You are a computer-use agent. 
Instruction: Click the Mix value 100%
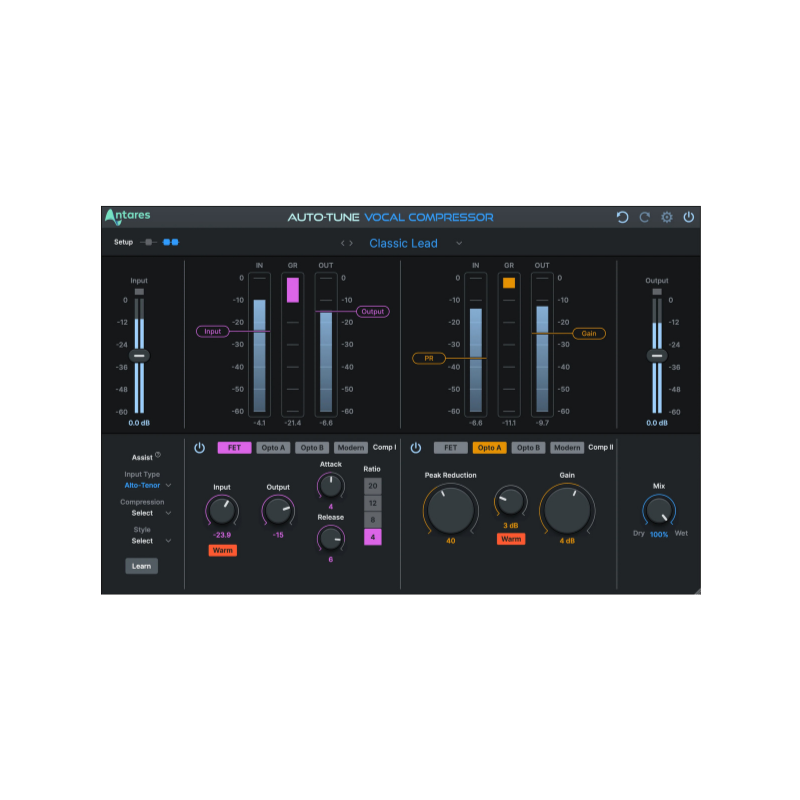[659, 535]
